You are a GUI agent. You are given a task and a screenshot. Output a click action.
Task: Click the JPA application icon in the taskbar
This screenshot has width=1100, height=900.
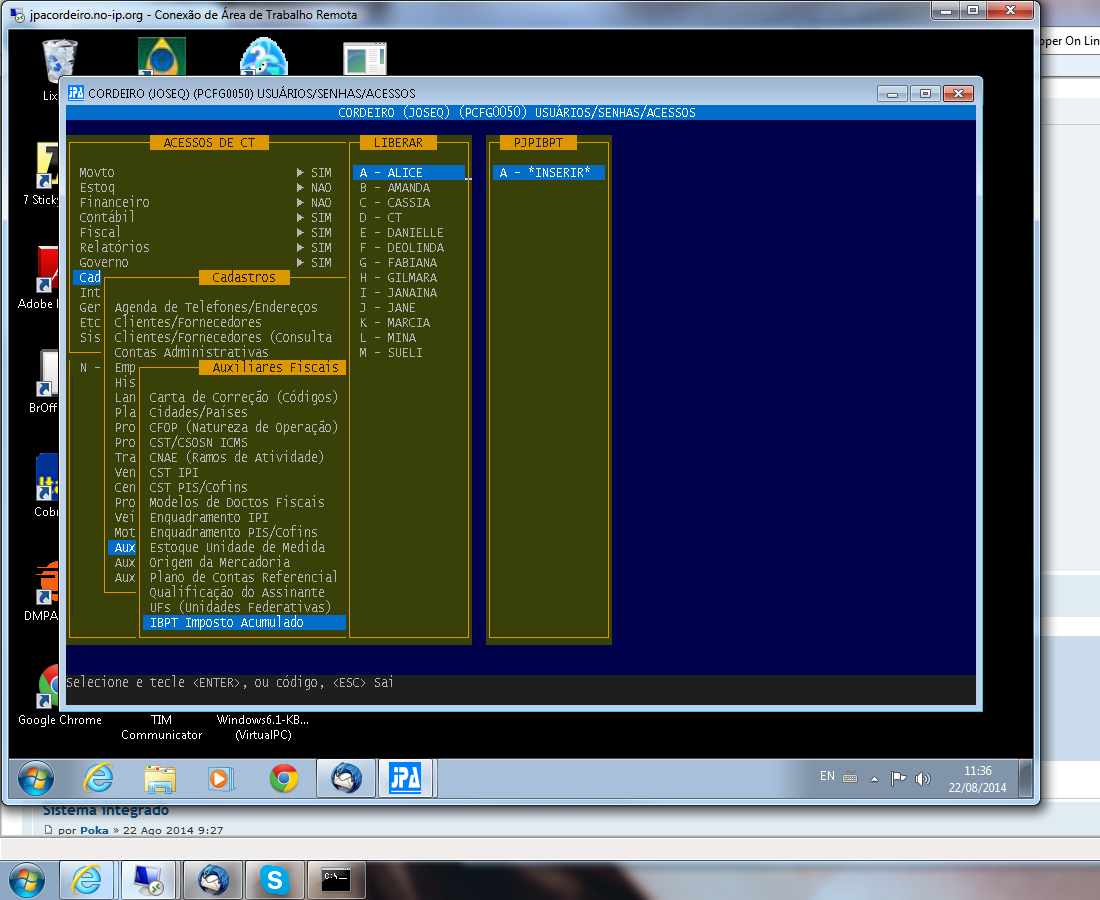[405, 778]
